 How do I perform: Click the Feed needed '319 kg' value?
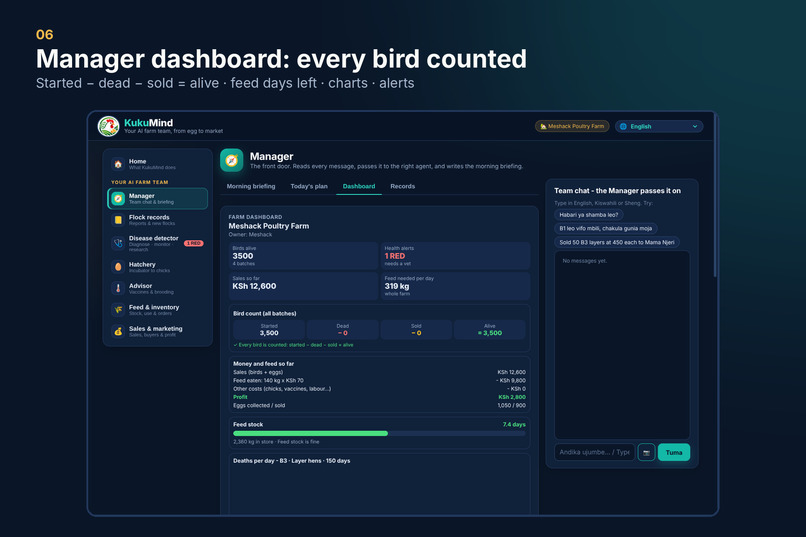click(397, 286)
